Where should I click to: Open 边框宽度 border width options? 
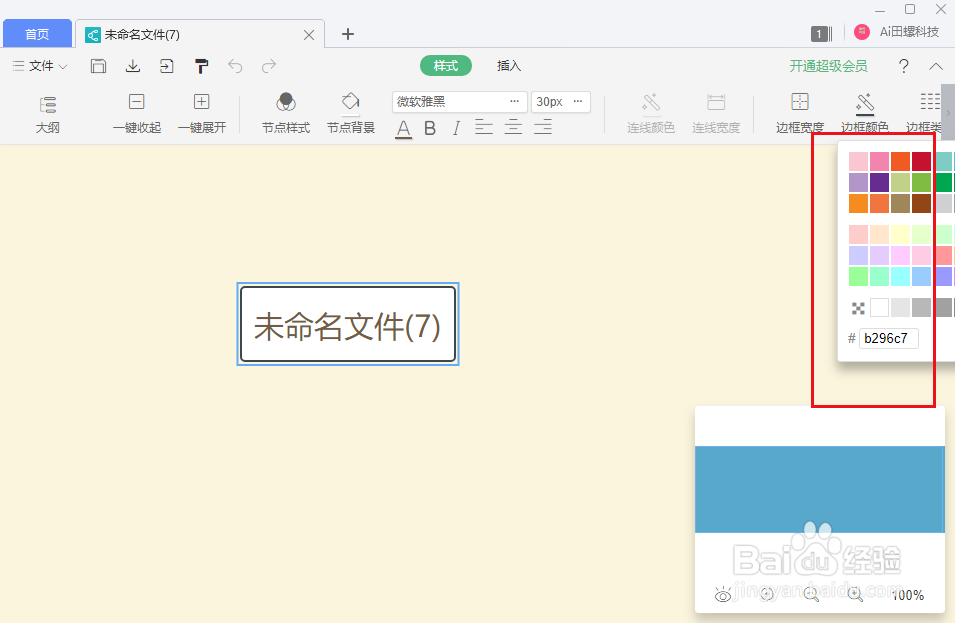[800, 114]
